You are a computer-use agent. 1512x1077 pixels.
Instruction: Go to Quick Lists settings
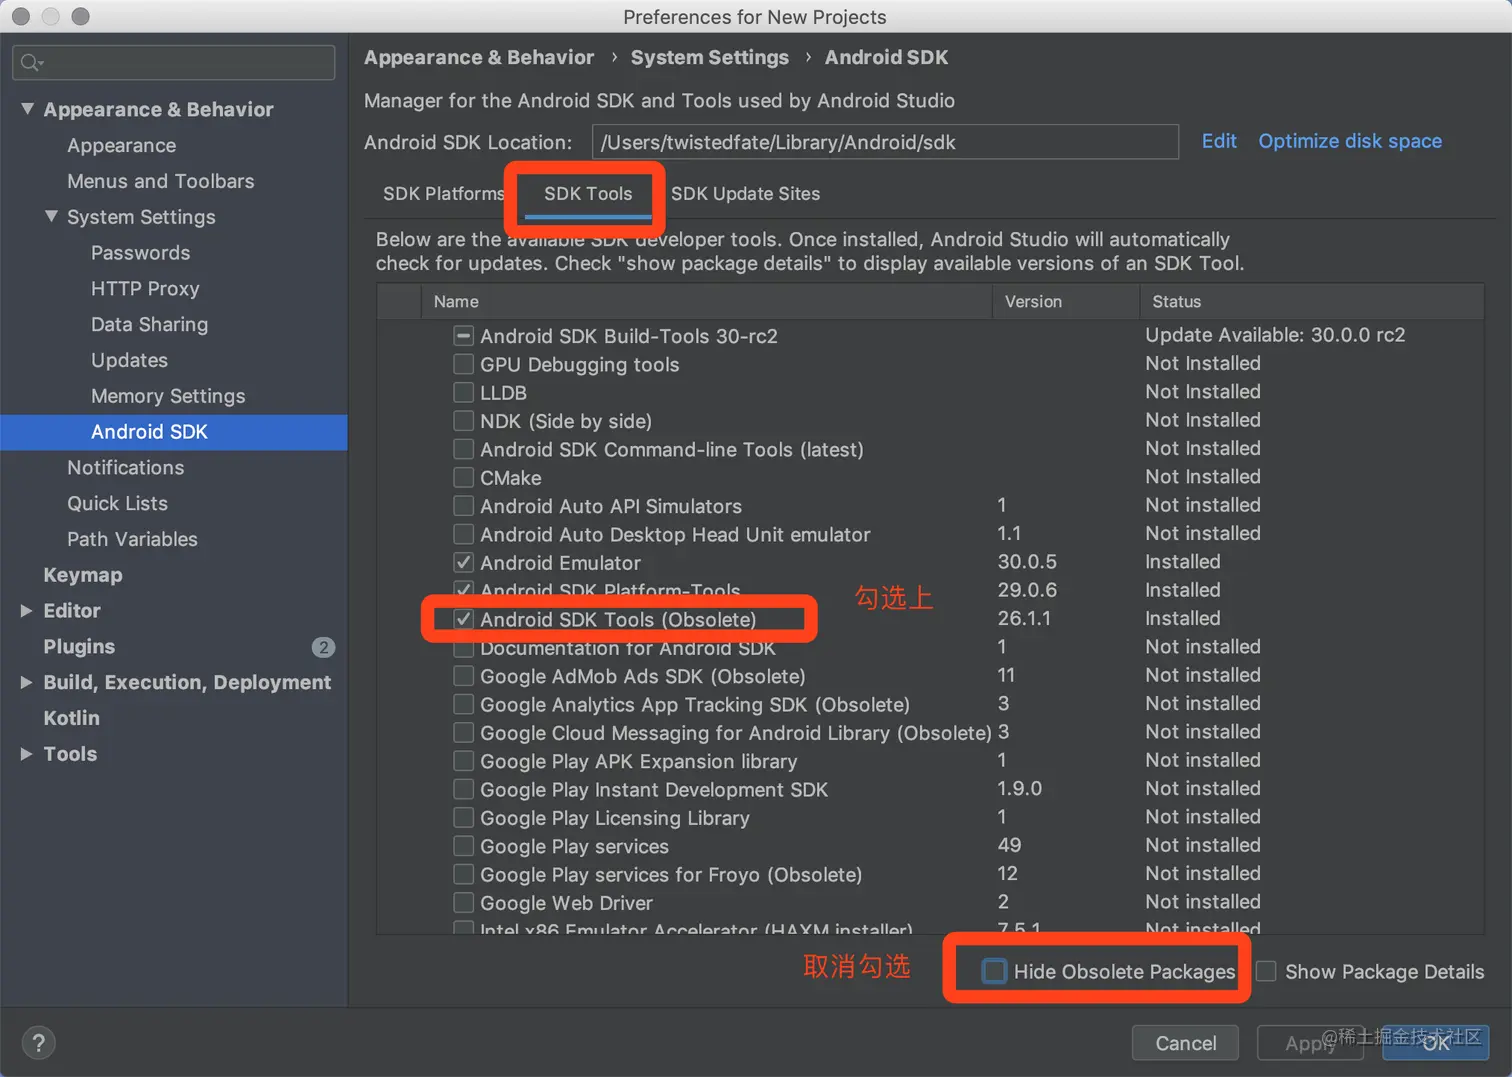(x=117, y=503)
